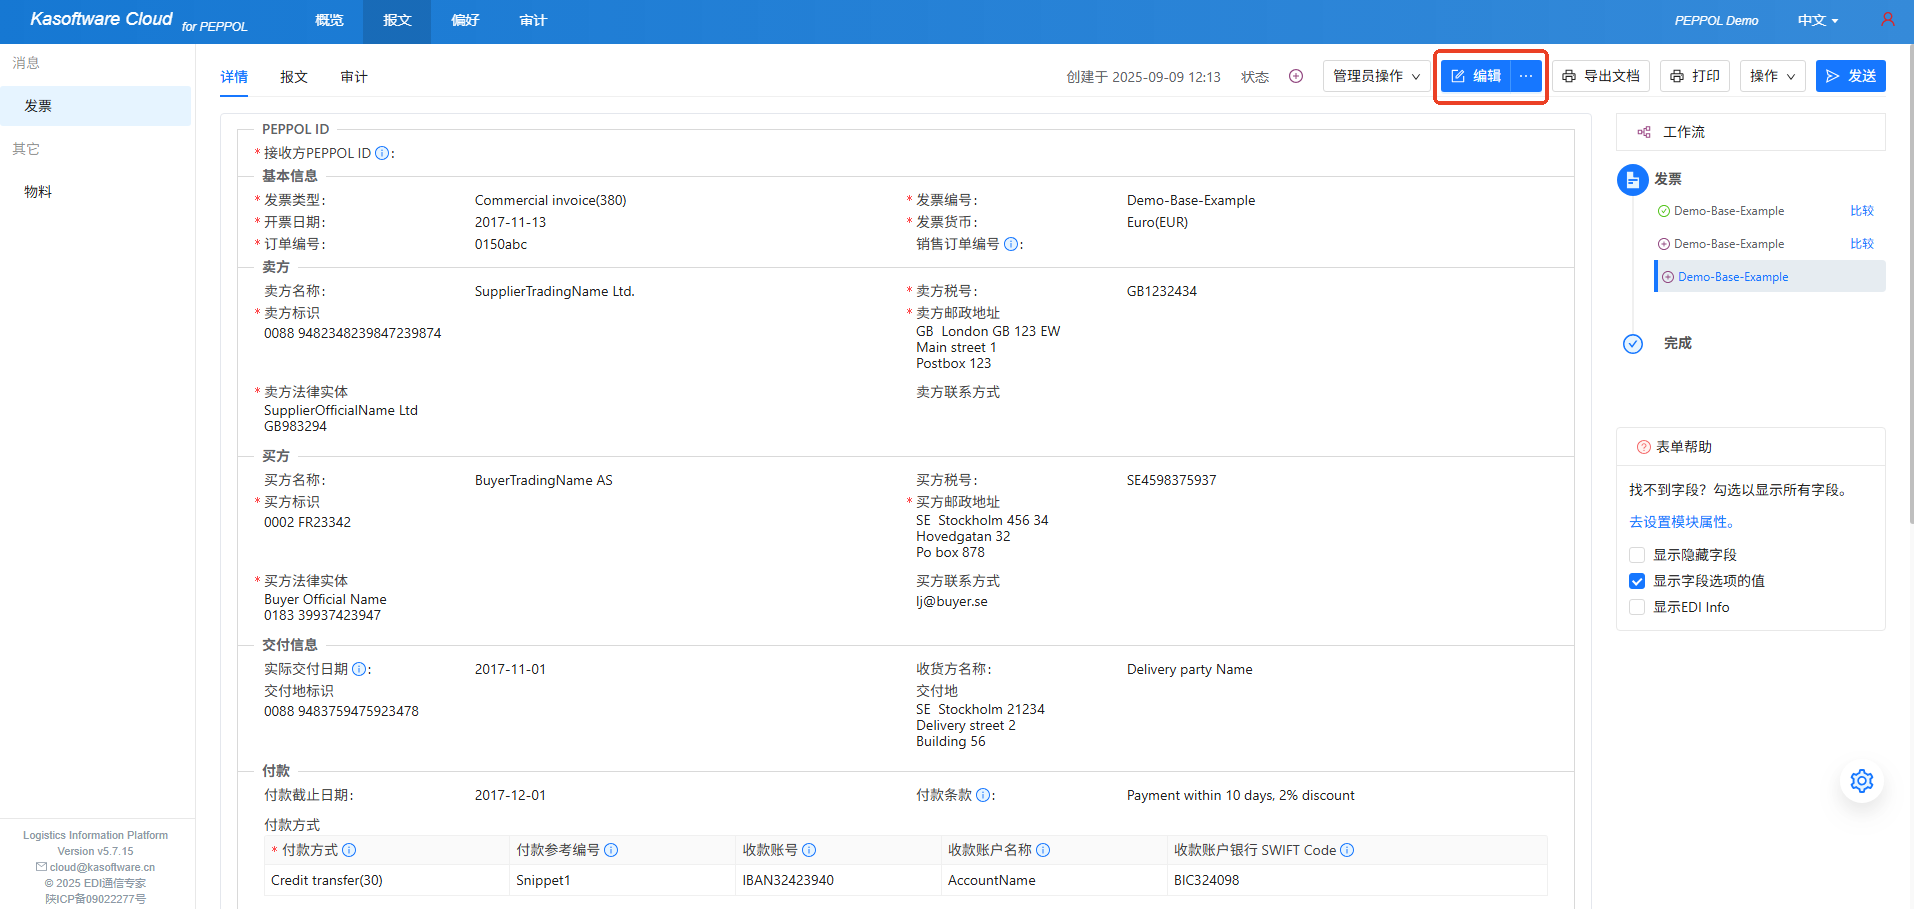1914x909 pixels.
Task: Uncheck 显示字段选项的值
Action: pos(1636,581)
